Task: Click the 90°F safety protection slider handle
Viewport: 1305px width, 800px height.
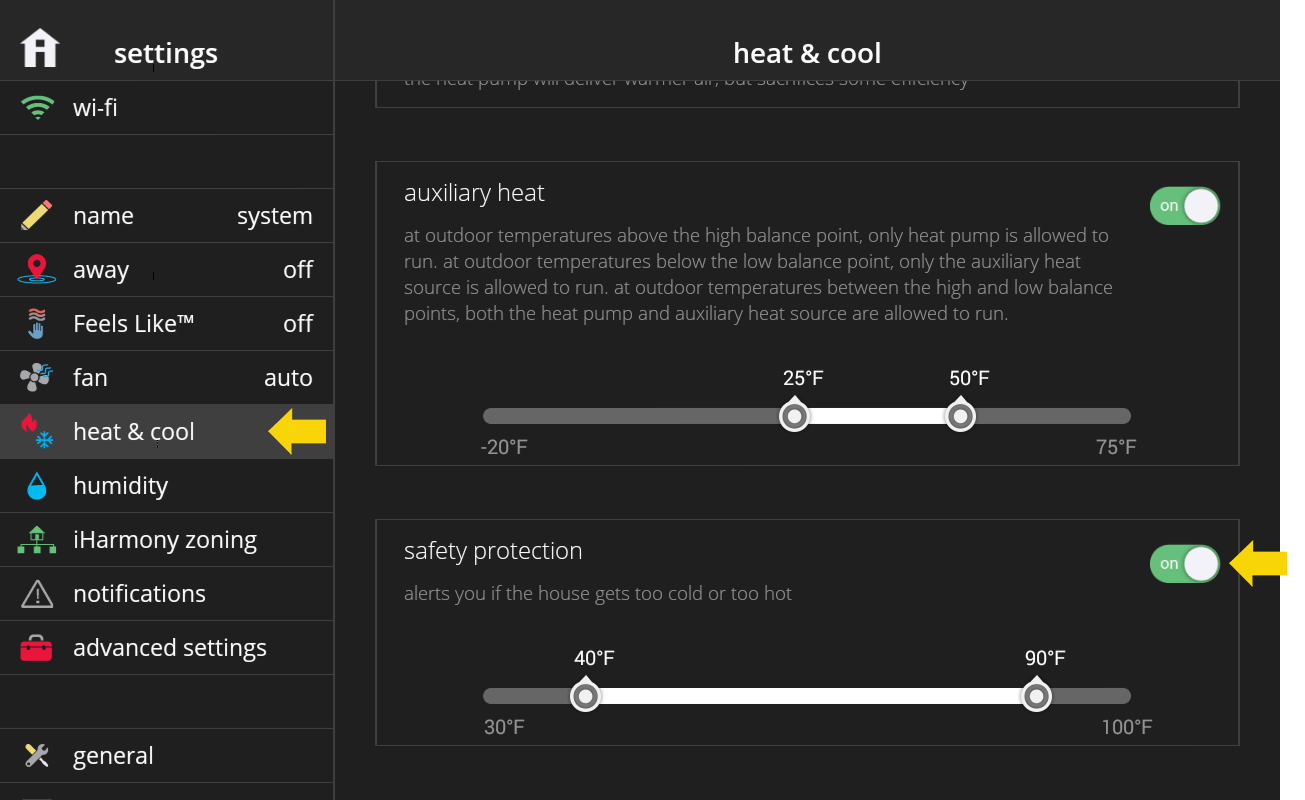Action: (1037, 695)
